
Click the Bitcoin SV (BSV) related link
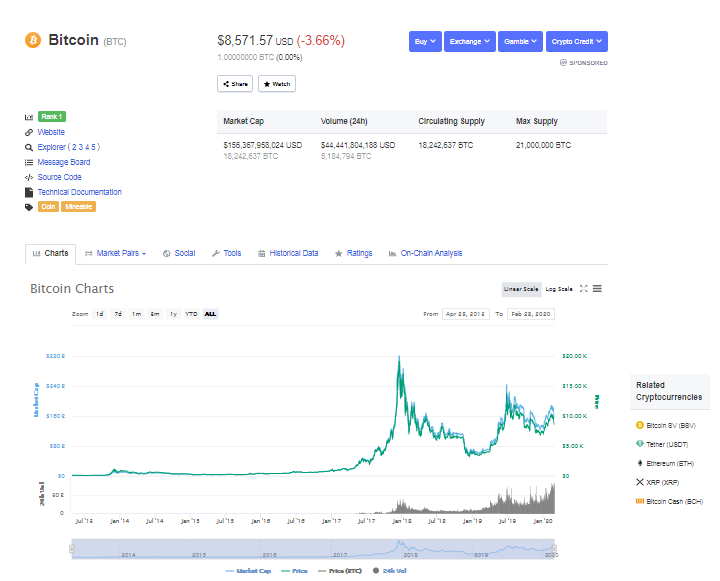point(671,426)
